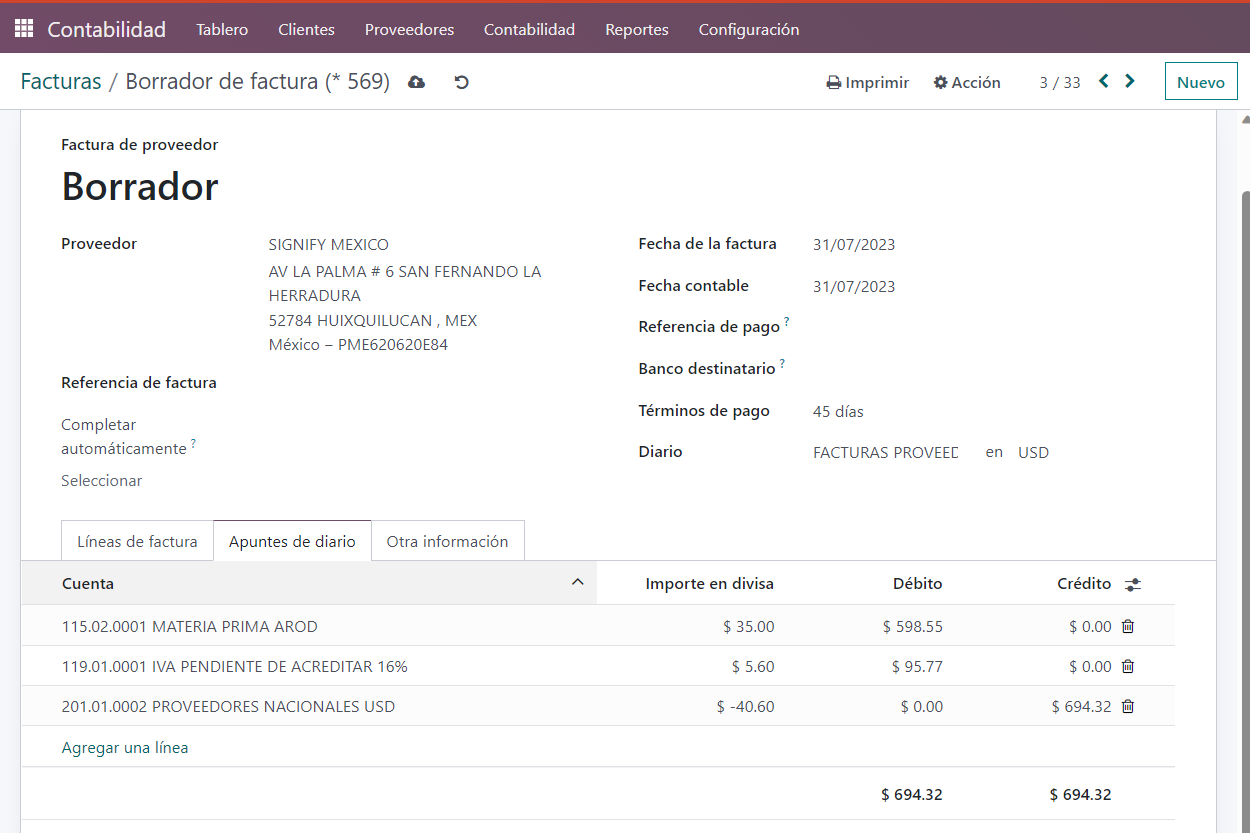
Task: Switch to Otra información tab
Action: pos(447,542)
